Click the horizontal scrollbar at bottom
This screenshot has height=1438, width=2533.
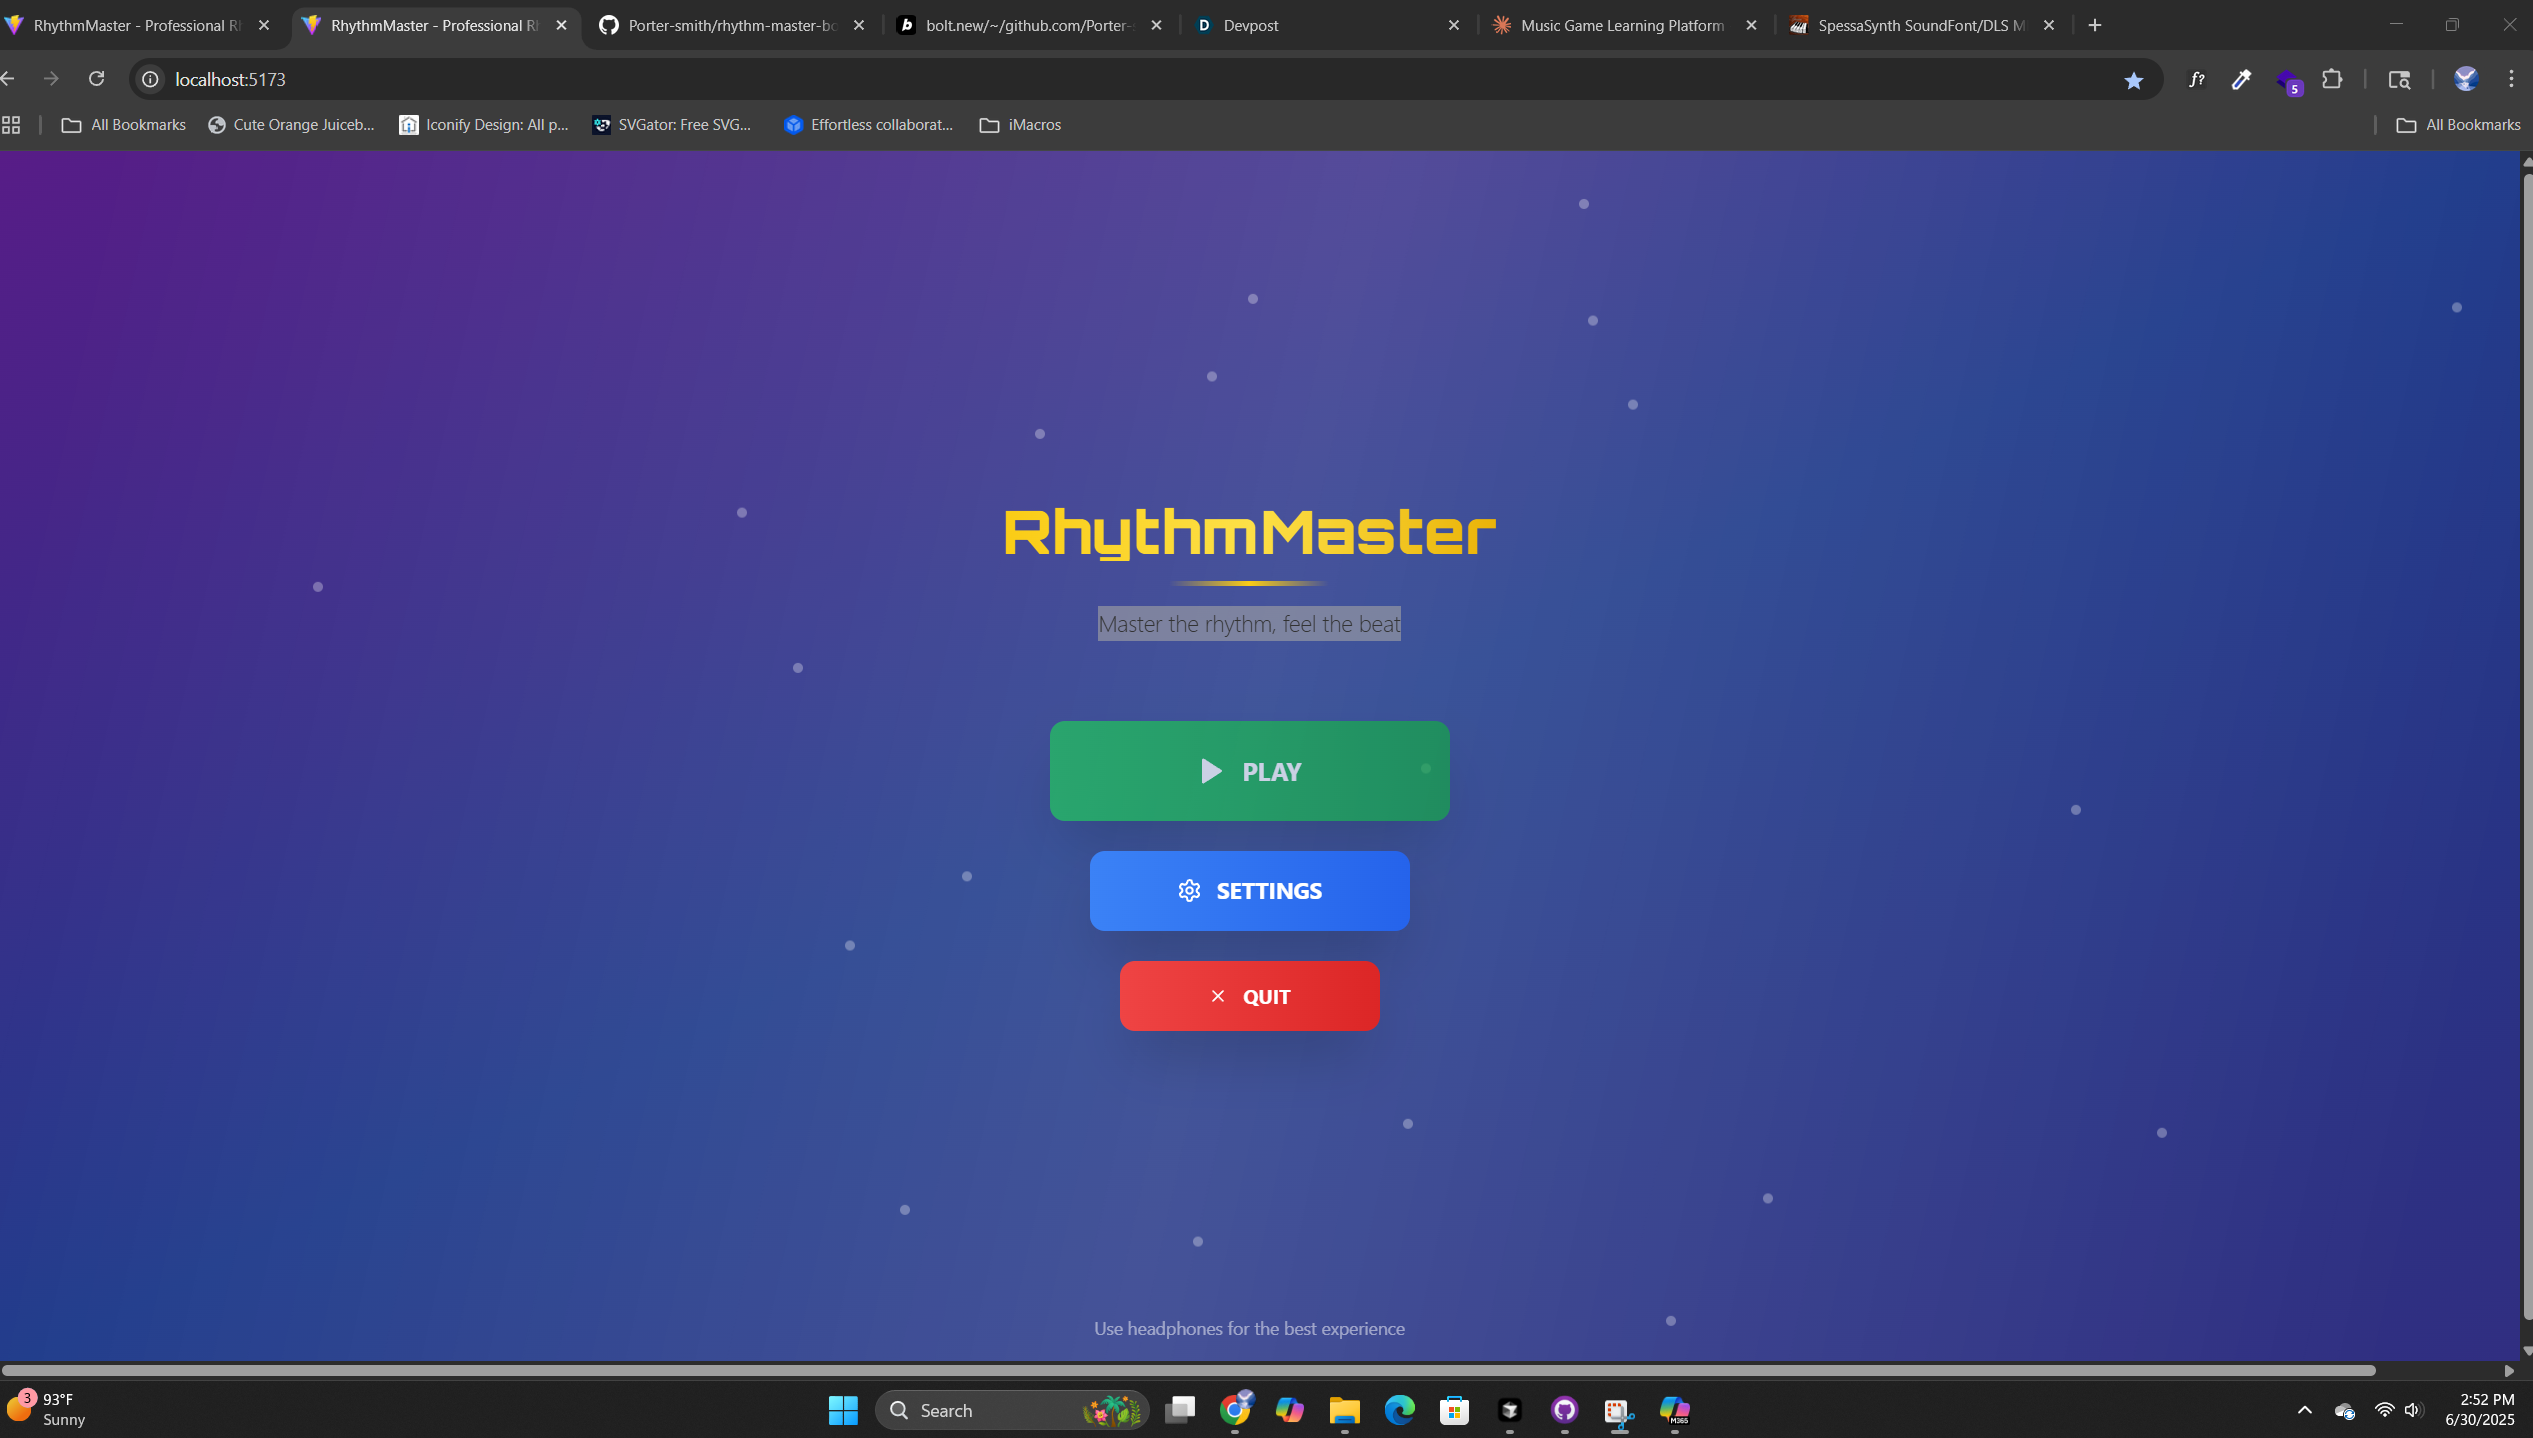tap(1188, 1370)
